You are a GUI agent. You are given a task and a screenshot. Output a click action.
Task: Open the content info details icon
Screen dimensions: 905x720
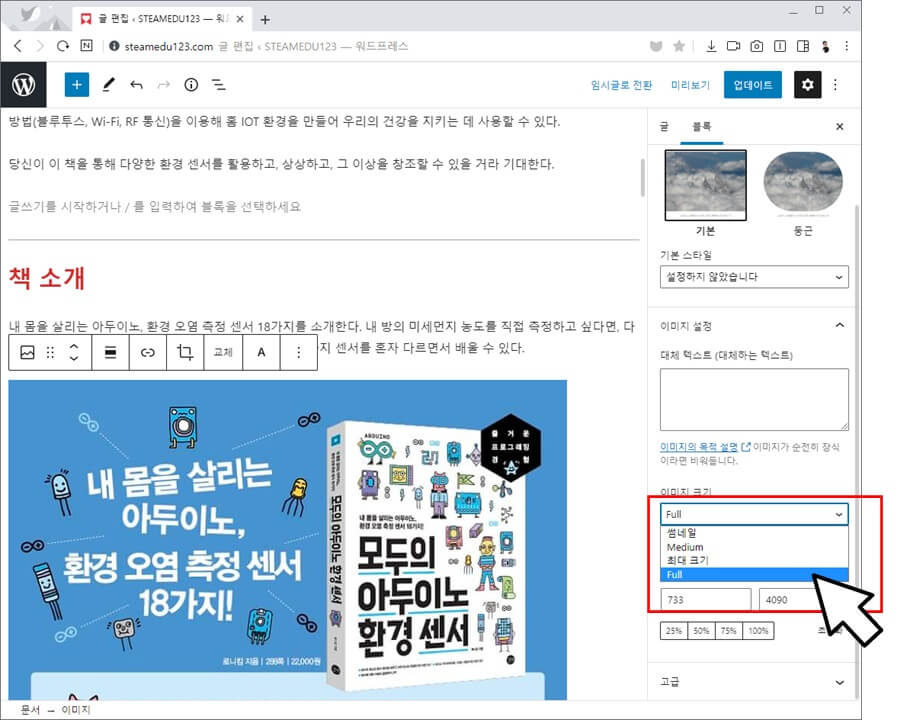pos(191,85)
